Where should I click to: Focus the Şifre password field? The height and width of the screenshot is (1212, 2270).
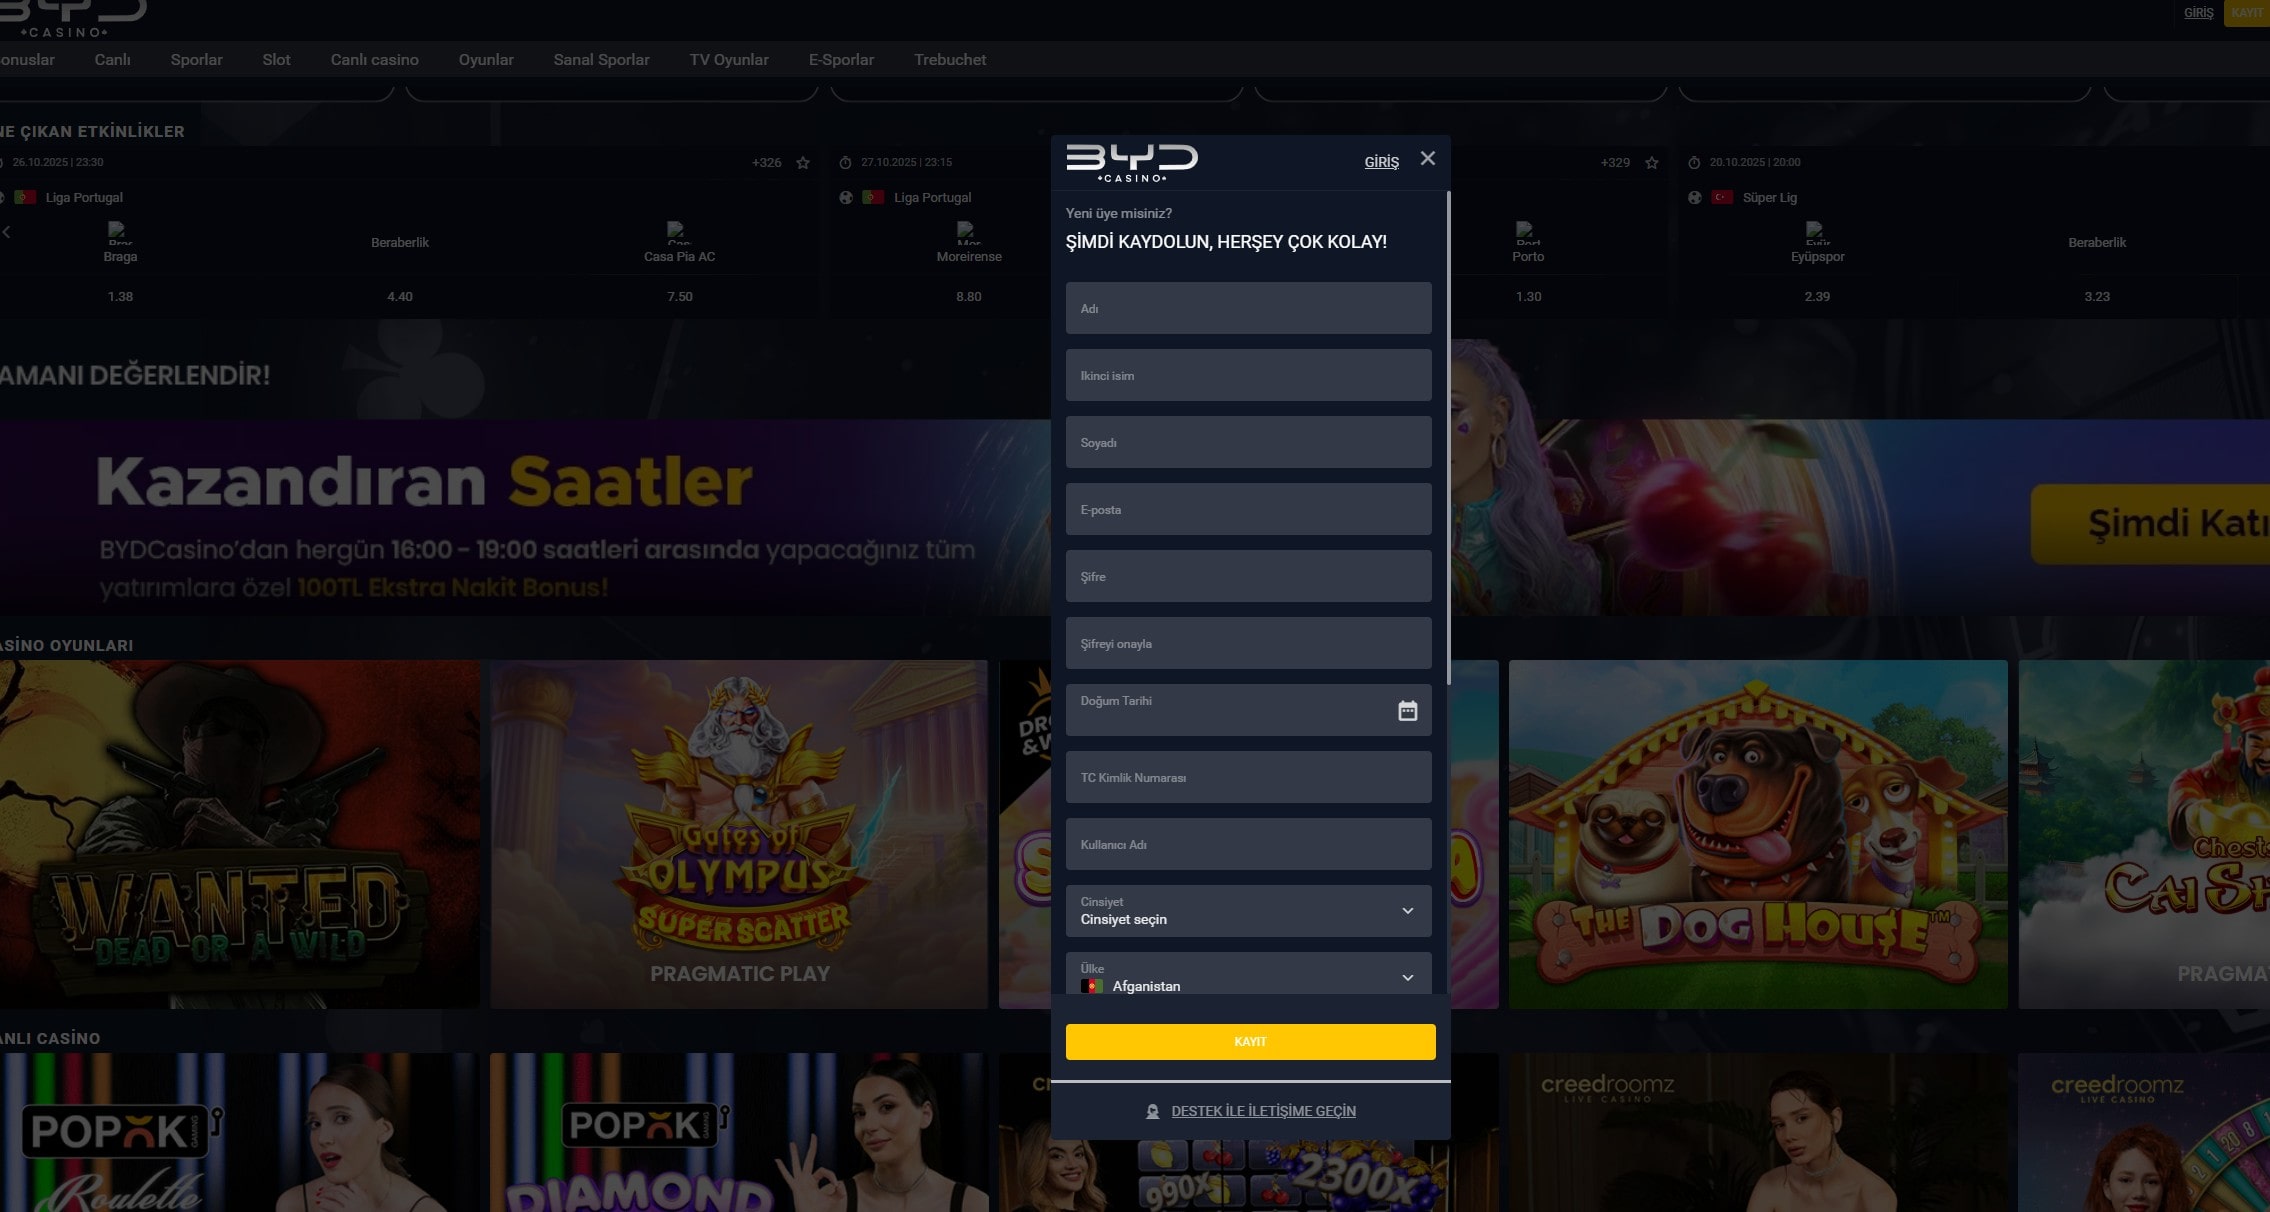[x=1248, y=576]
